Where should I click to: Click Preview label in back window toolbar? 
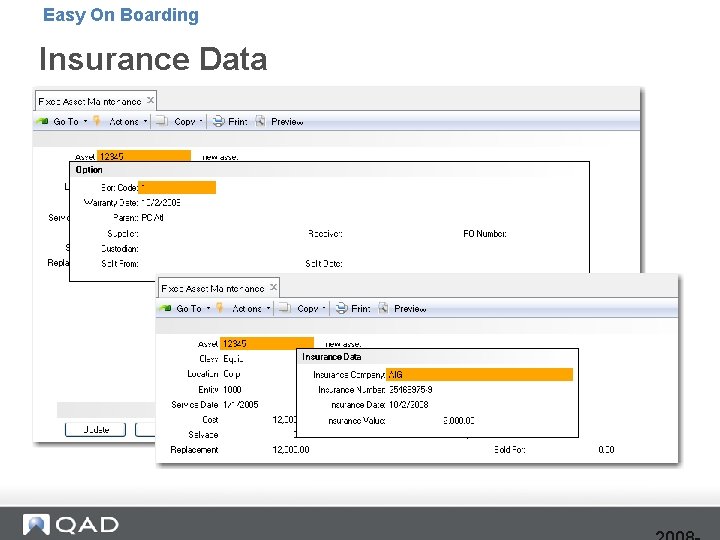[287, 122]
